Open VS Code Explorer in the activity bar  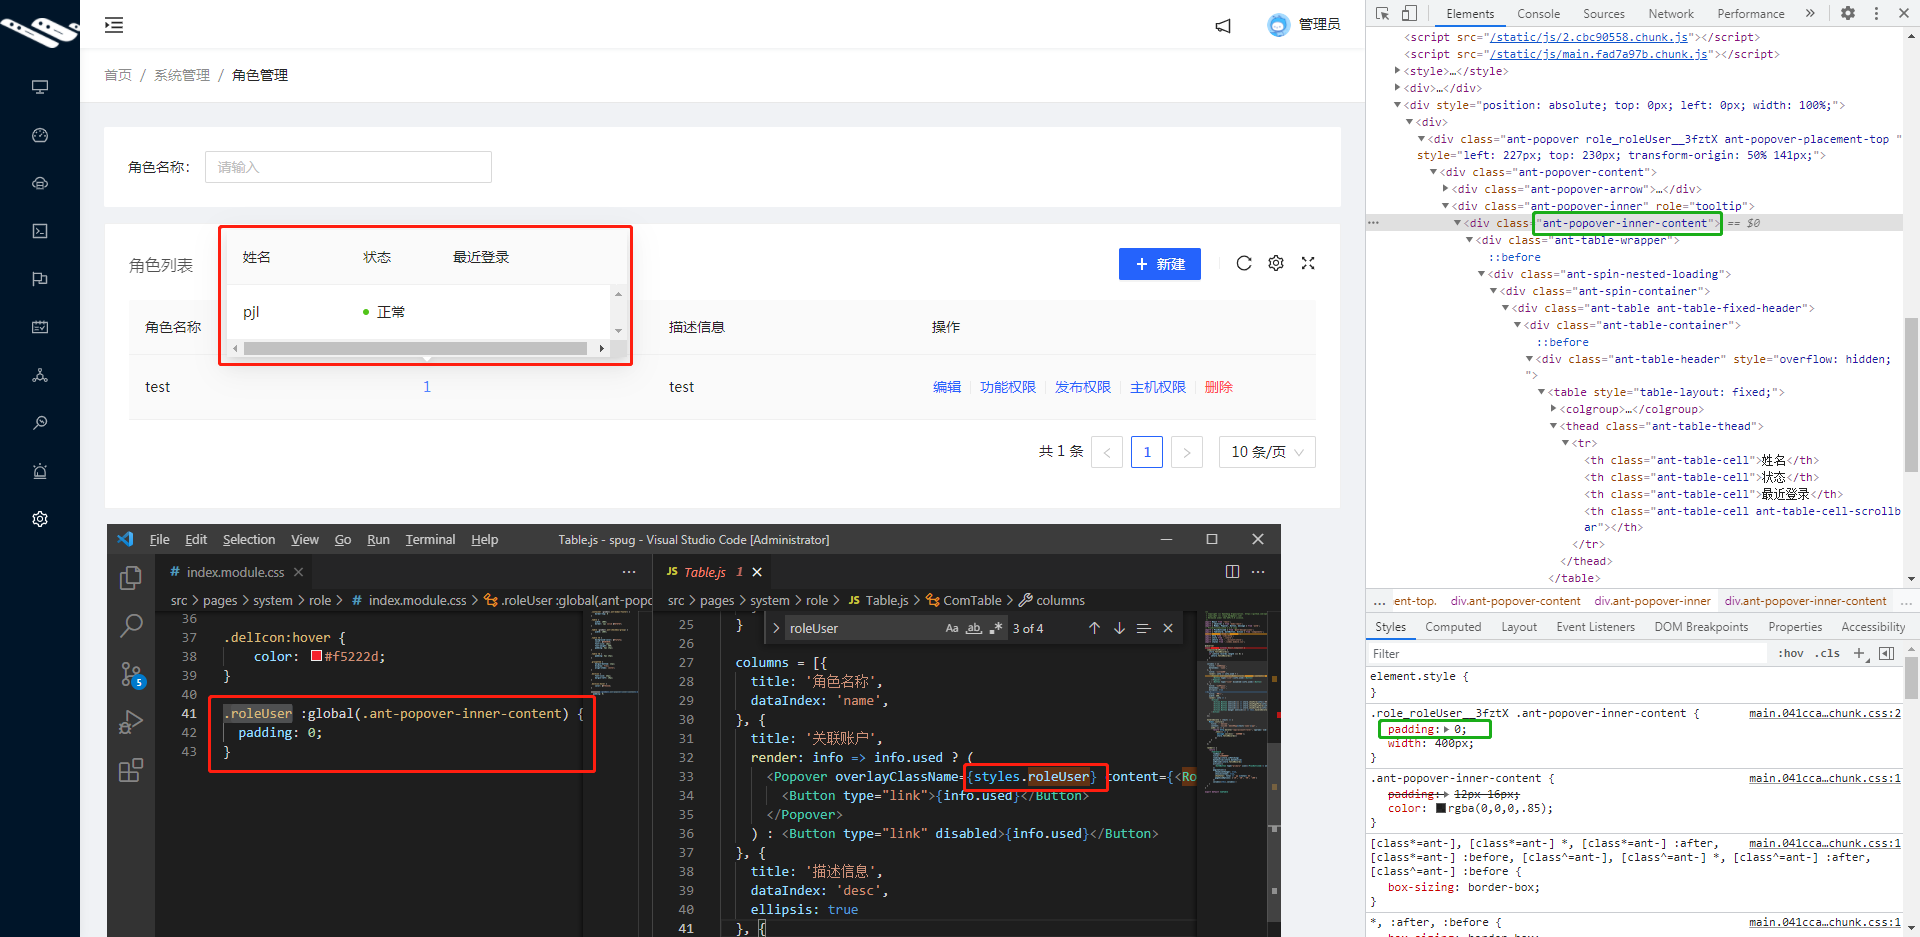click(131, 578)
